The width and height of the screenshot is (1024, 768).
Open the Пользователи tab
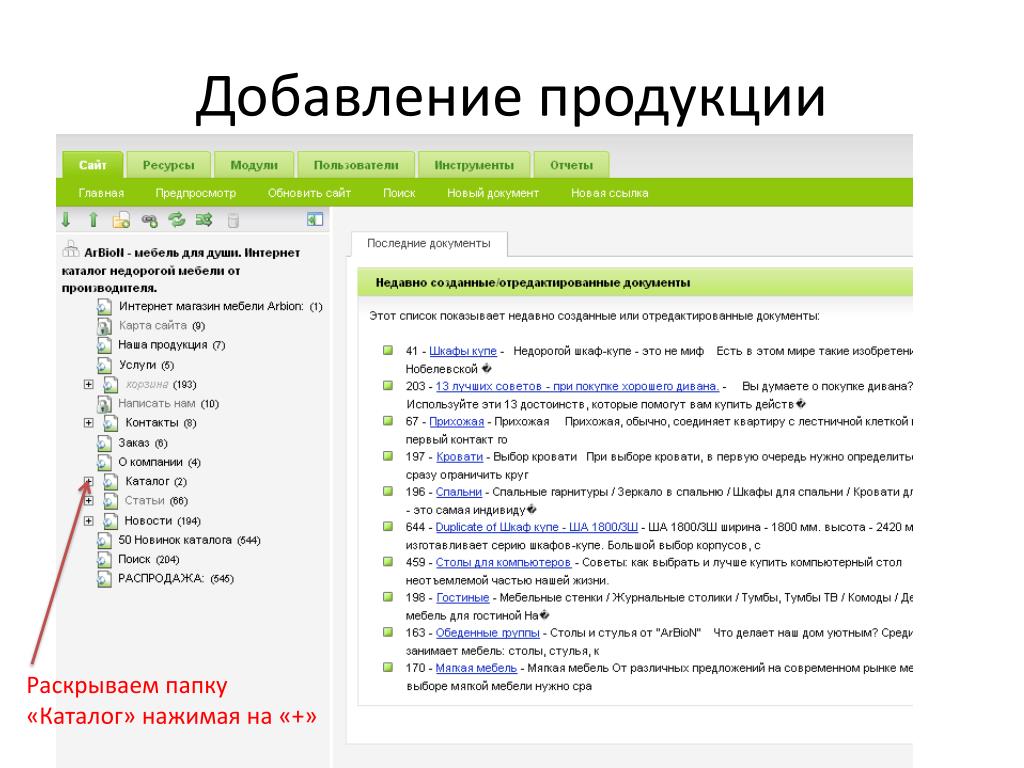(356, 165)
